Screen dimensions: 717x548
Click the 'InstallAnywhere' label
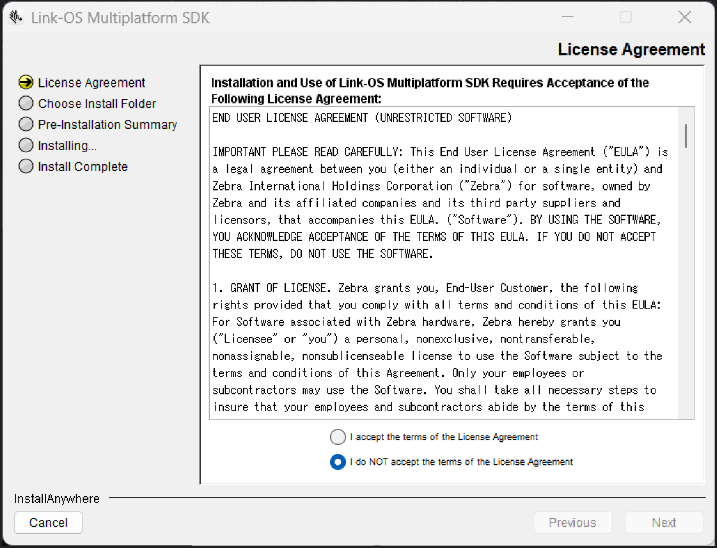(57, 499)
